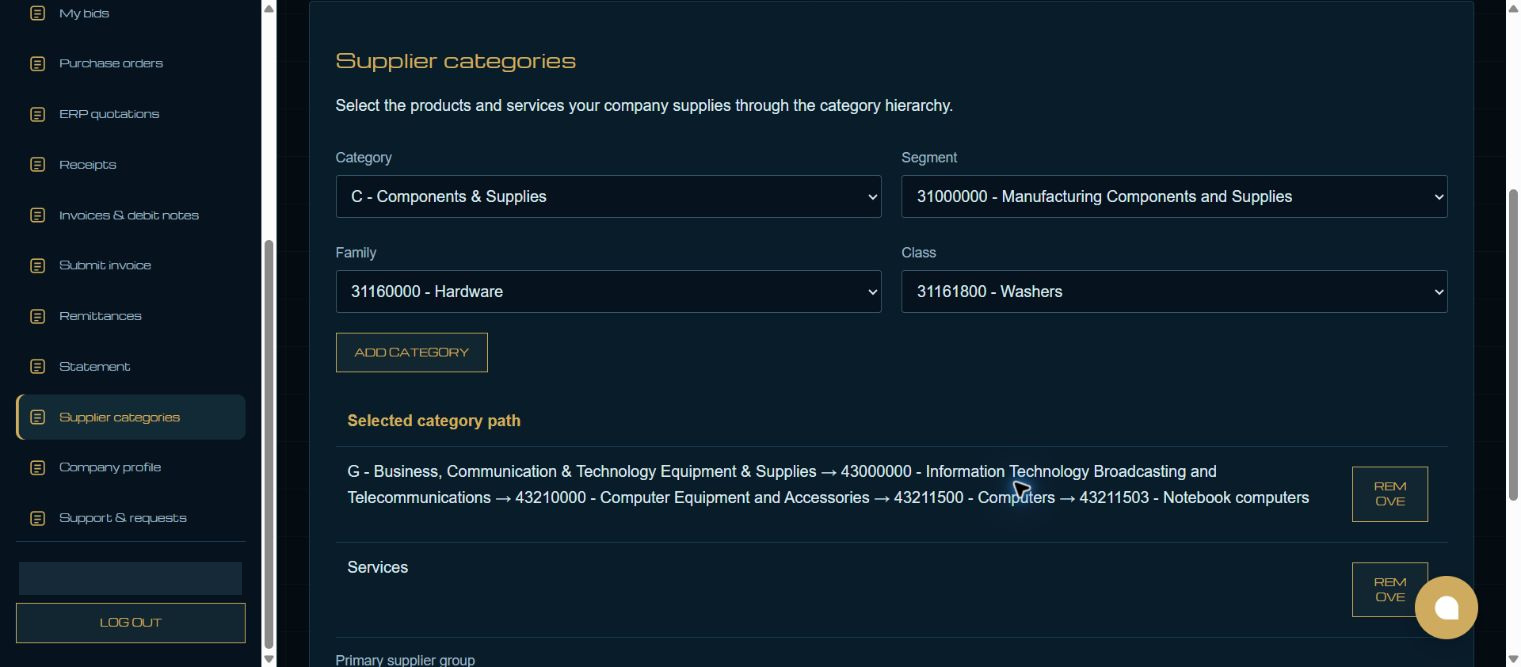
Task: Click the Supplier categories sidebar icon
Action: tap(37, 417)
